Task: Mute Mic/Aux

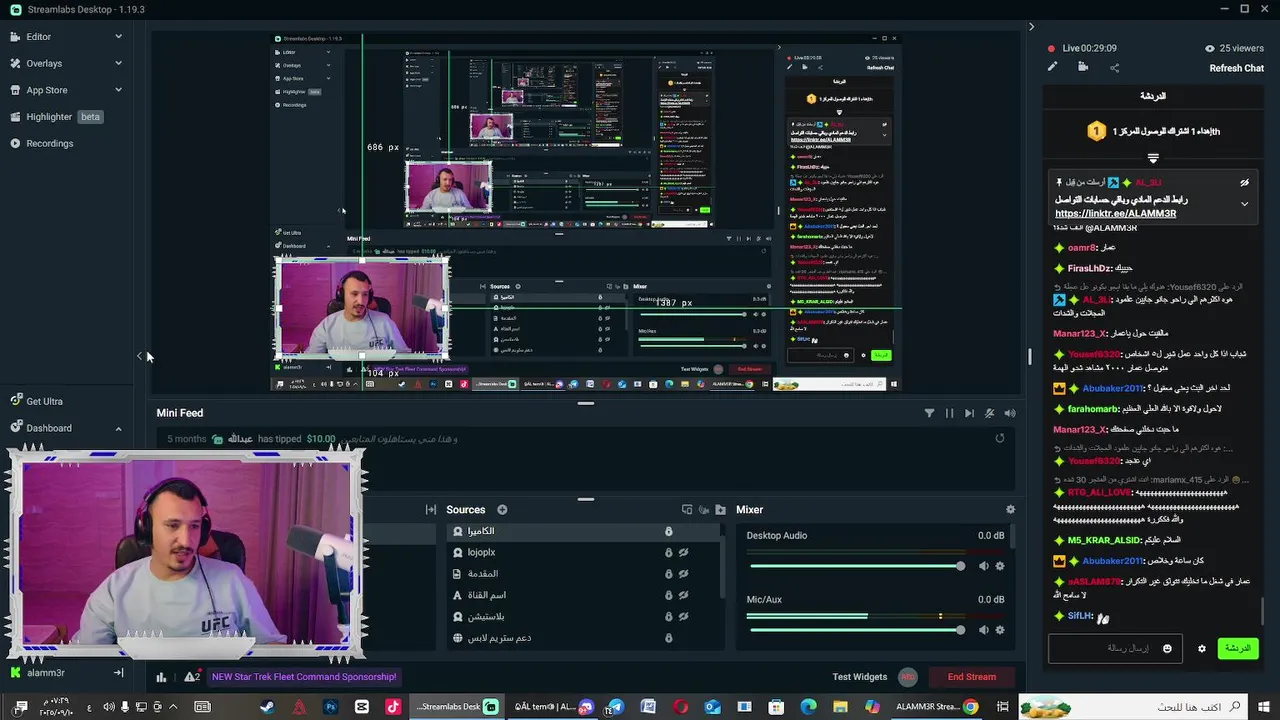Action: 983,630
